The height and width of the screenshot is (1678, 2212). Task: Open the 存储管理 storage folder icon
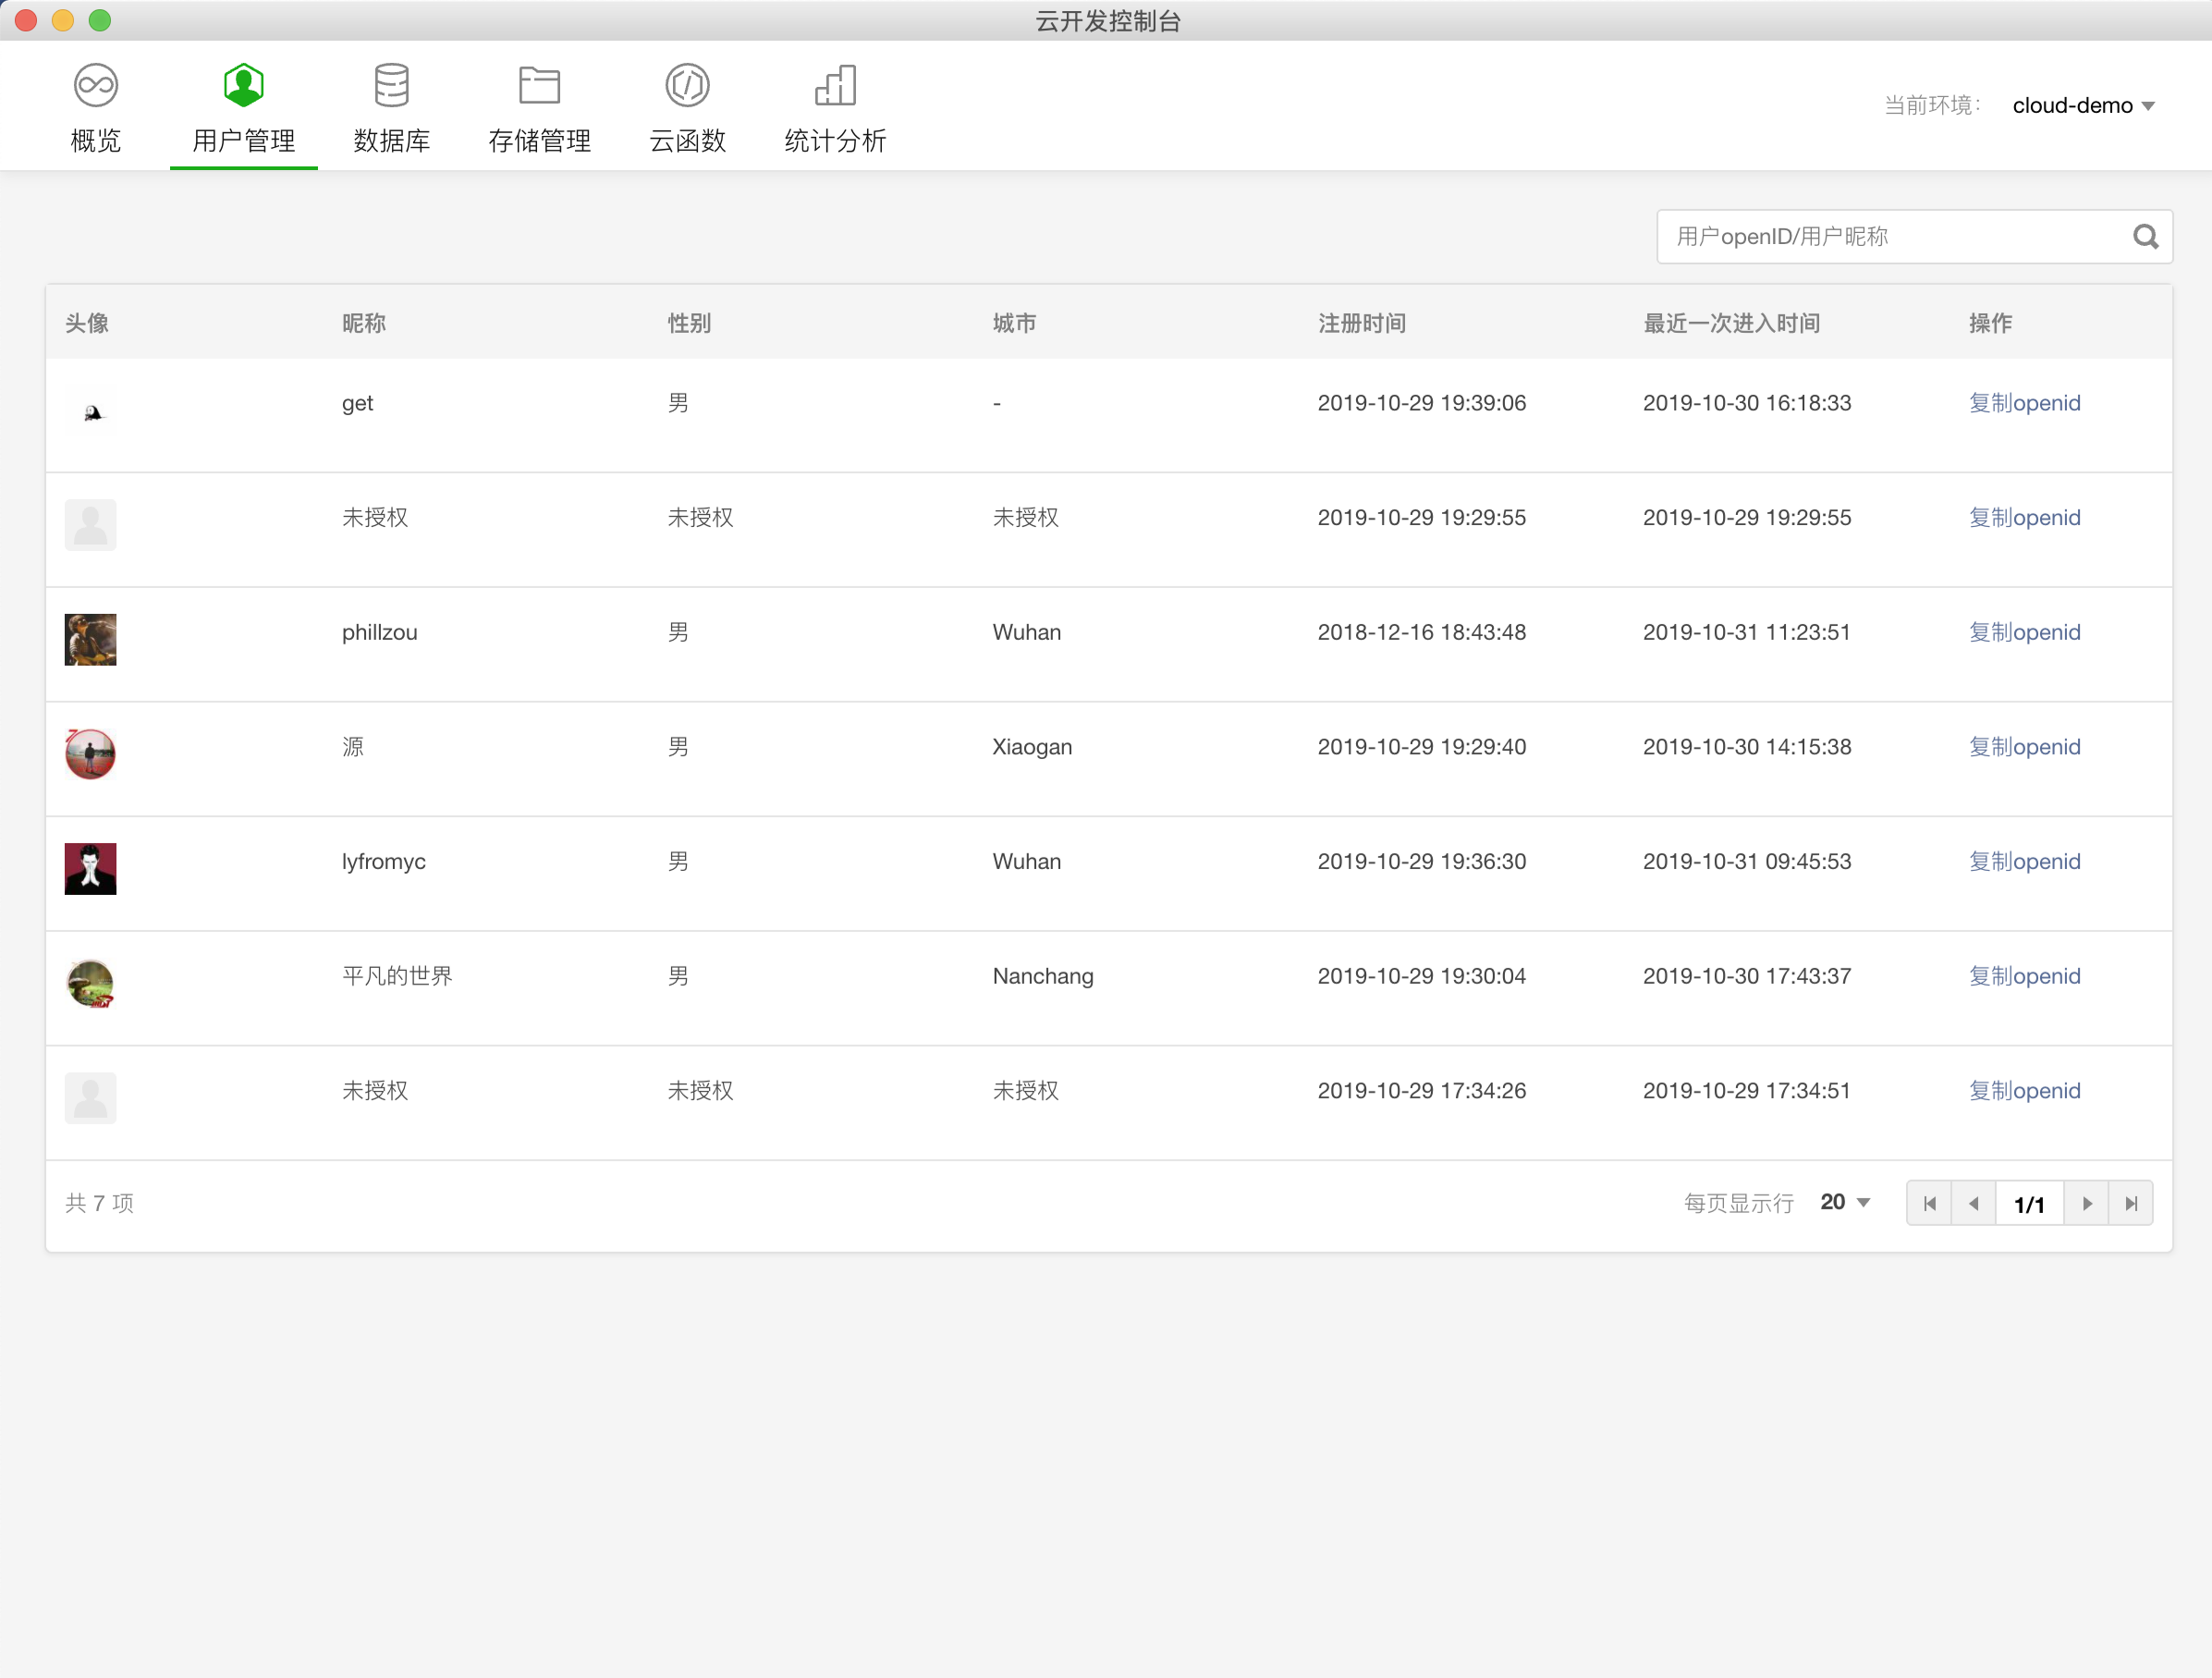[539, 86]
